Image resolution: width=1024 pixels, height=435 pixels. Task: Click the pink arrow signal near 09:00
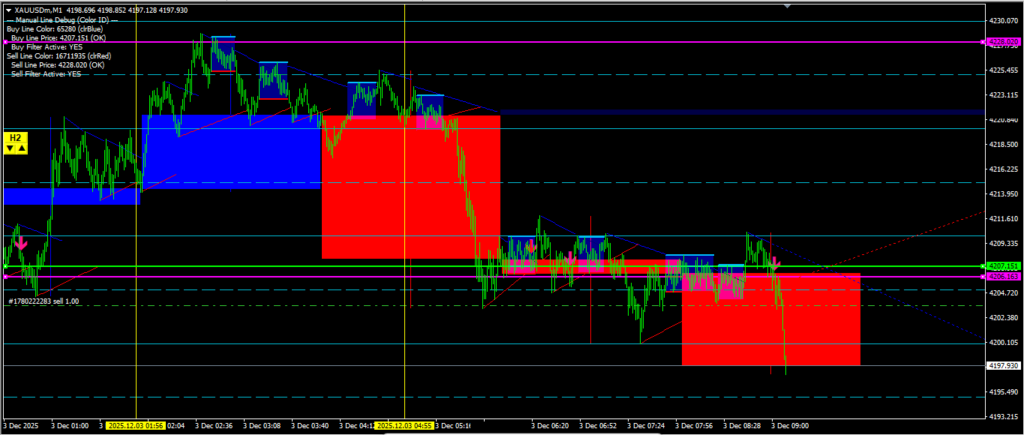click(x=774, y=261)
